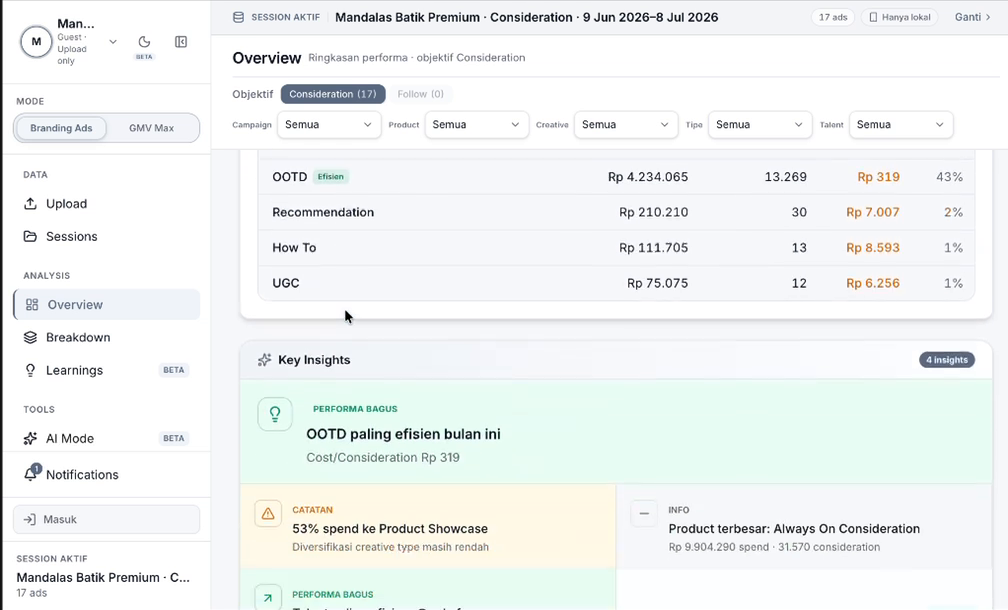Open the Tipe filter dropdown

[x=760, y=125]
